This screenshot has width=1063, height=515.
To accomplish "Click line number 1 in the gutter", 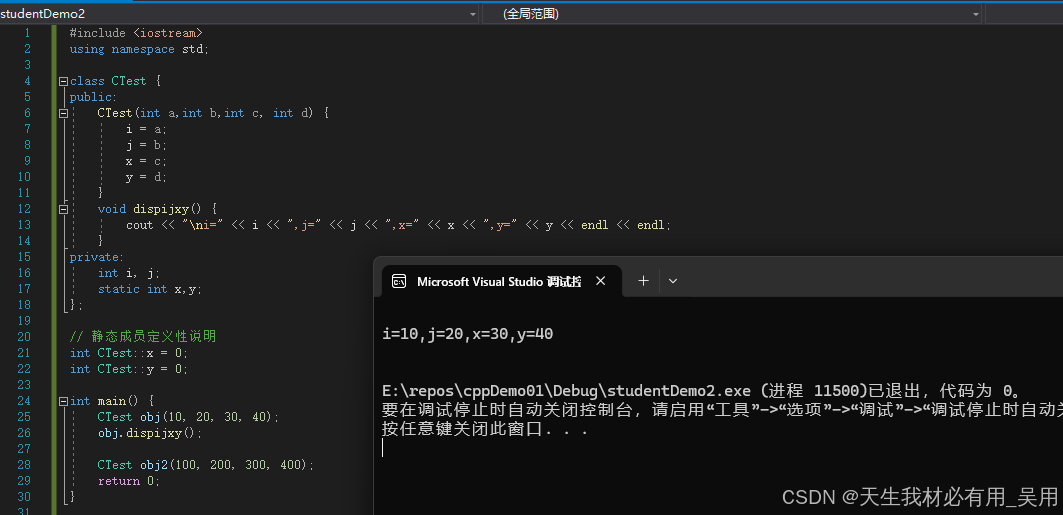I will 27,33.
